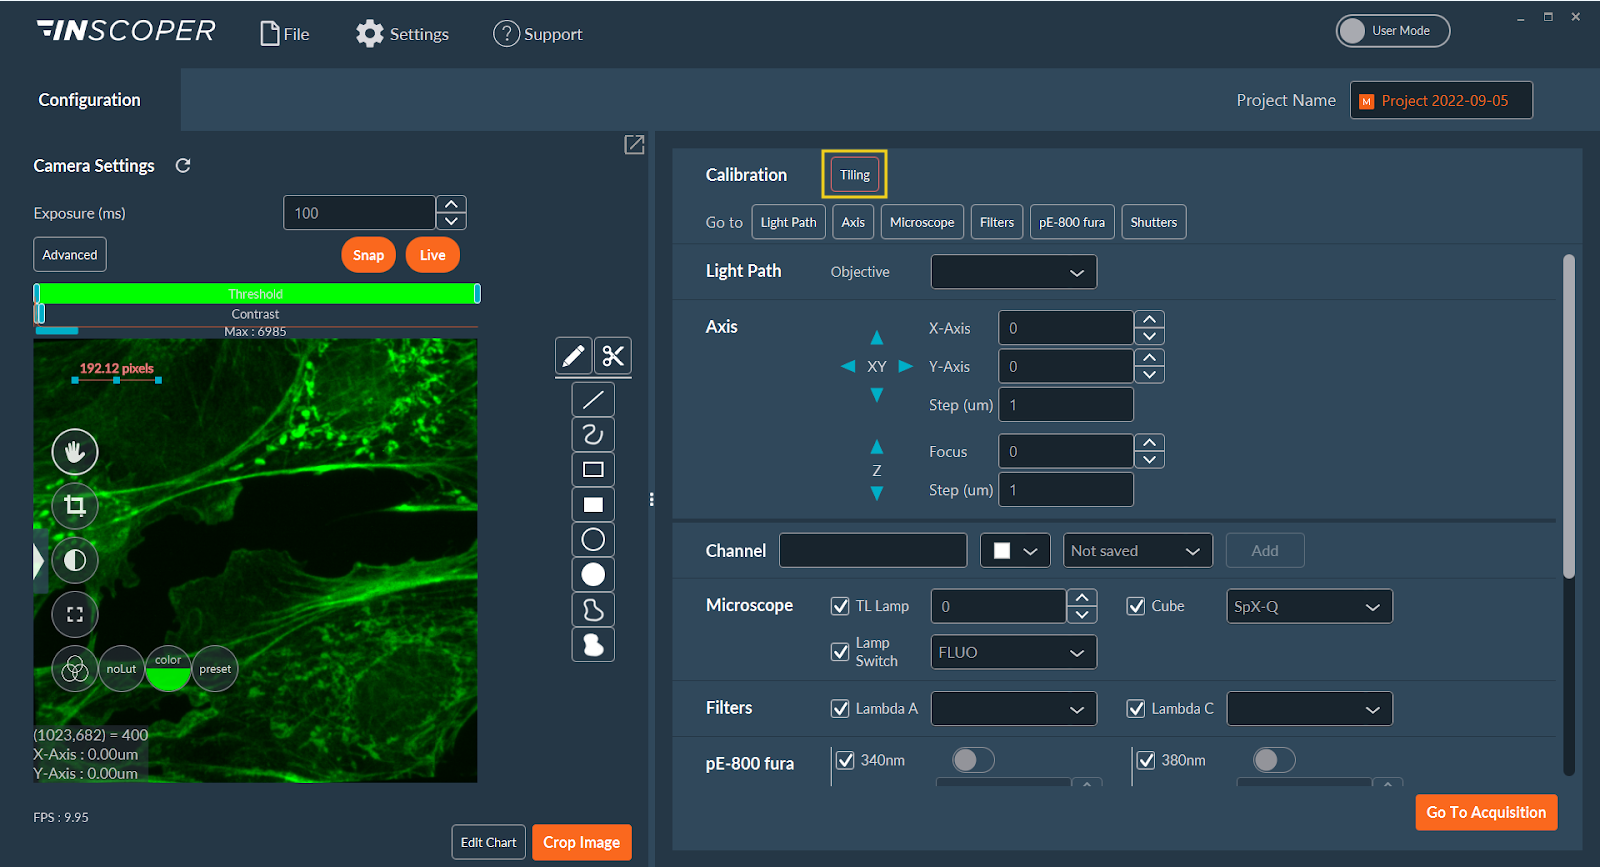1600x867 pixels.
Task: Pick the hollow circle shape tool
Action: coord(593,540)
